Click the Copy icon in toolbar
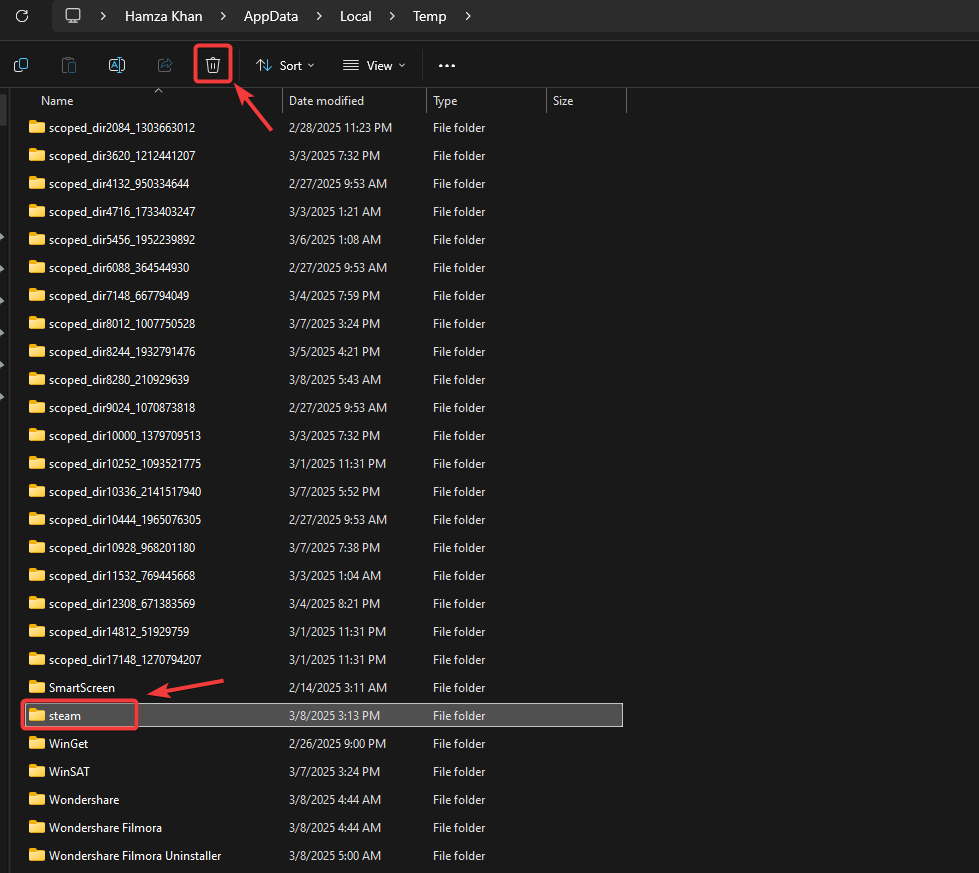Image resolution: width=979 pixels, height=873 pixels. [21, 65]
